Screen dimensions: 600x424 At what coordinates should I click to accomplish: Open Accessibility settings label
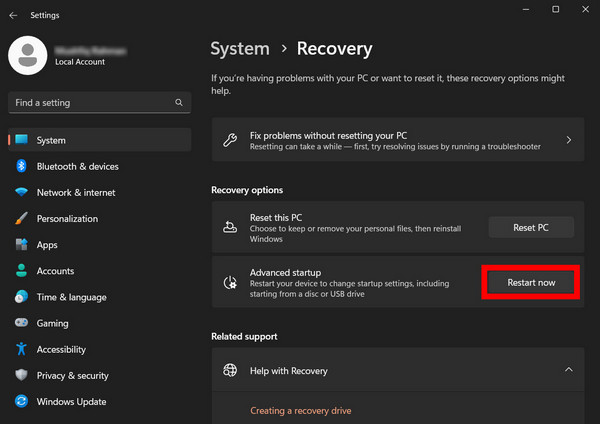(x=61, y=349)
